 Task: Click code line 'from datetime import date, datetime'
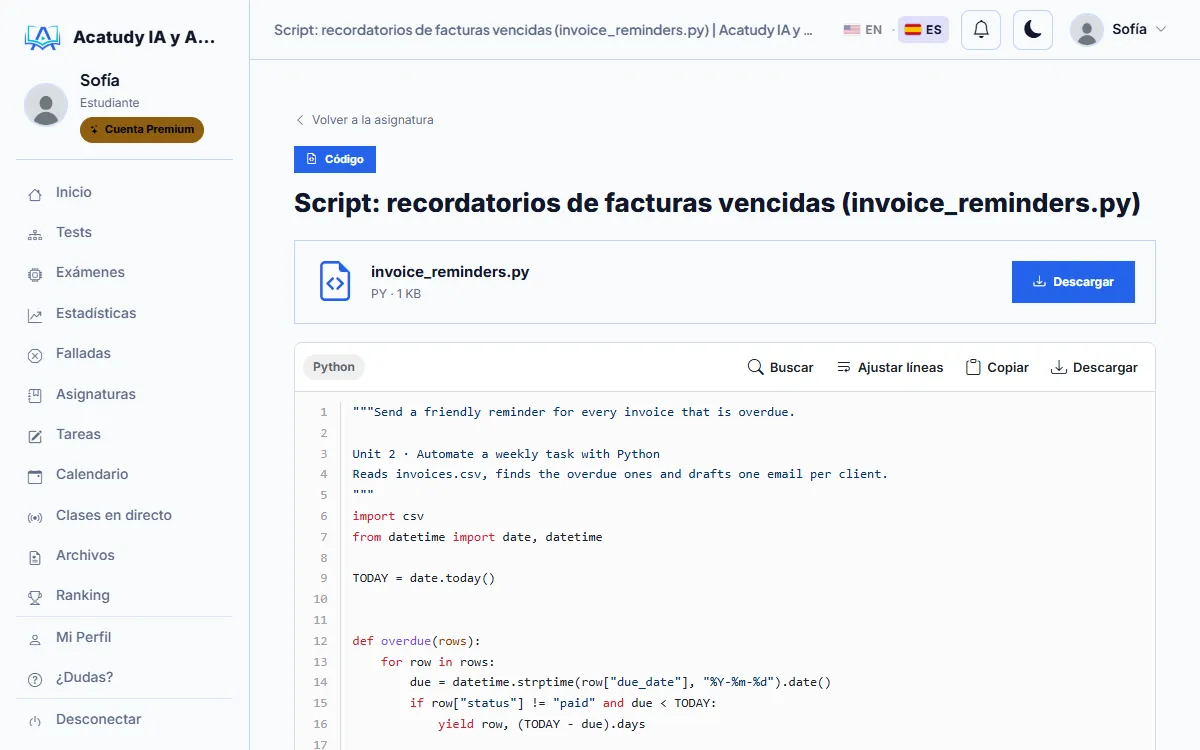click(477, 537)
